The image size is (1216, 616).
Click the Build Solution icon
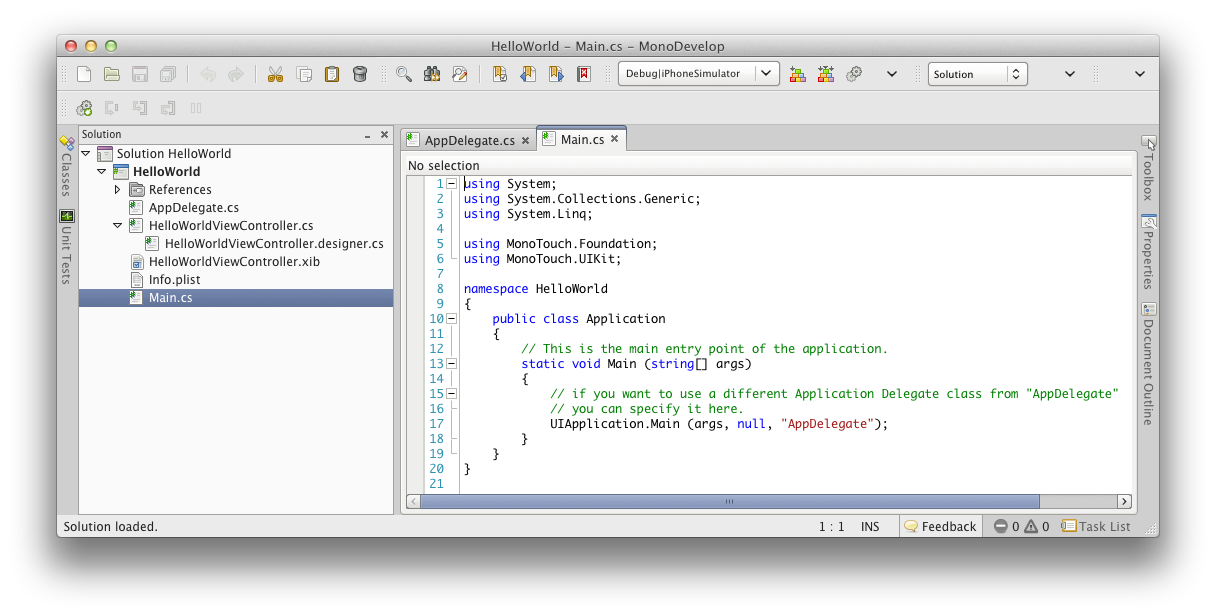click(x=797, y=73)
